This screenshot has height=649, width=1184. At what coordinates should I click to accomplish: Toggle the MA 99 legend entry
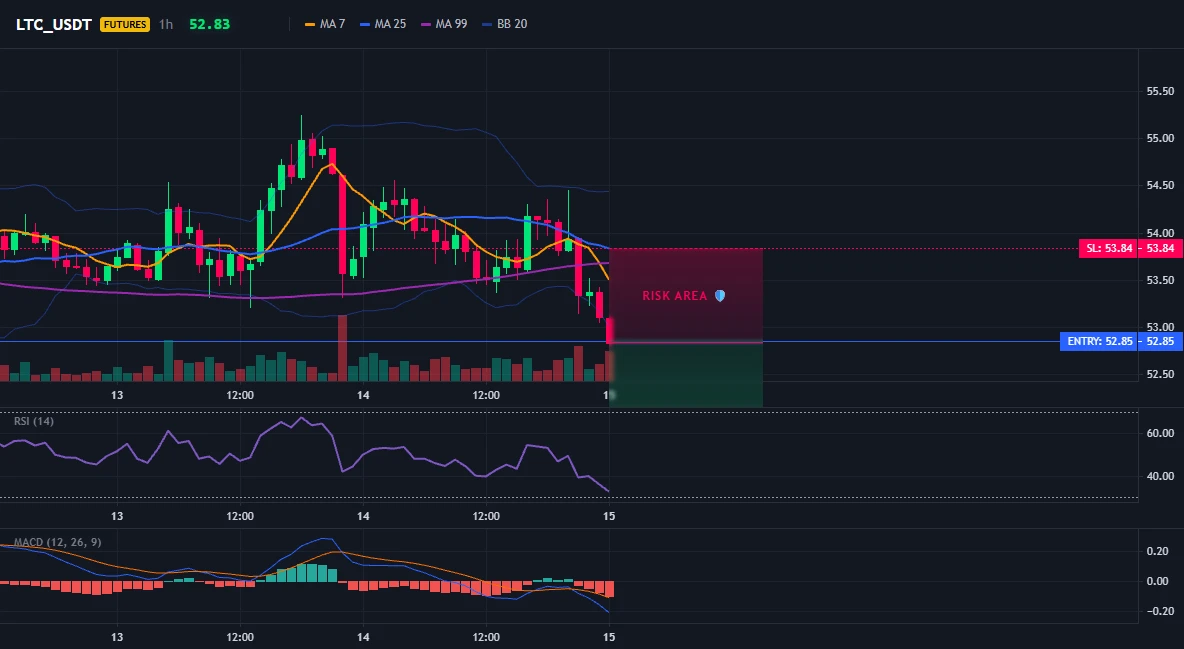click(444, 24)
